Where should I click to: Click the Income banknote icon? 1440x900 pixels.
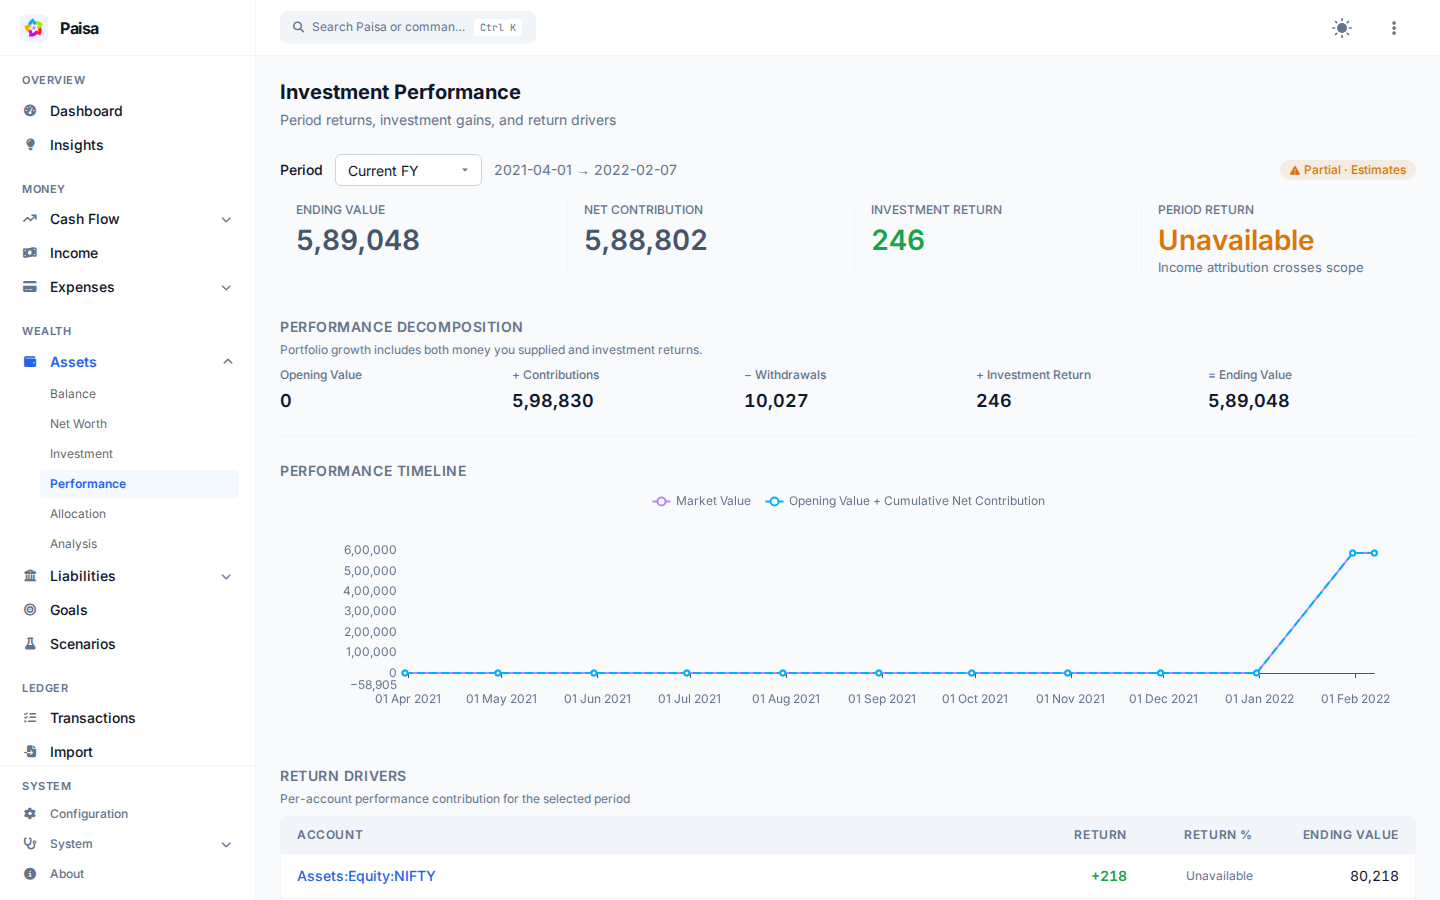tap(30, 253)
